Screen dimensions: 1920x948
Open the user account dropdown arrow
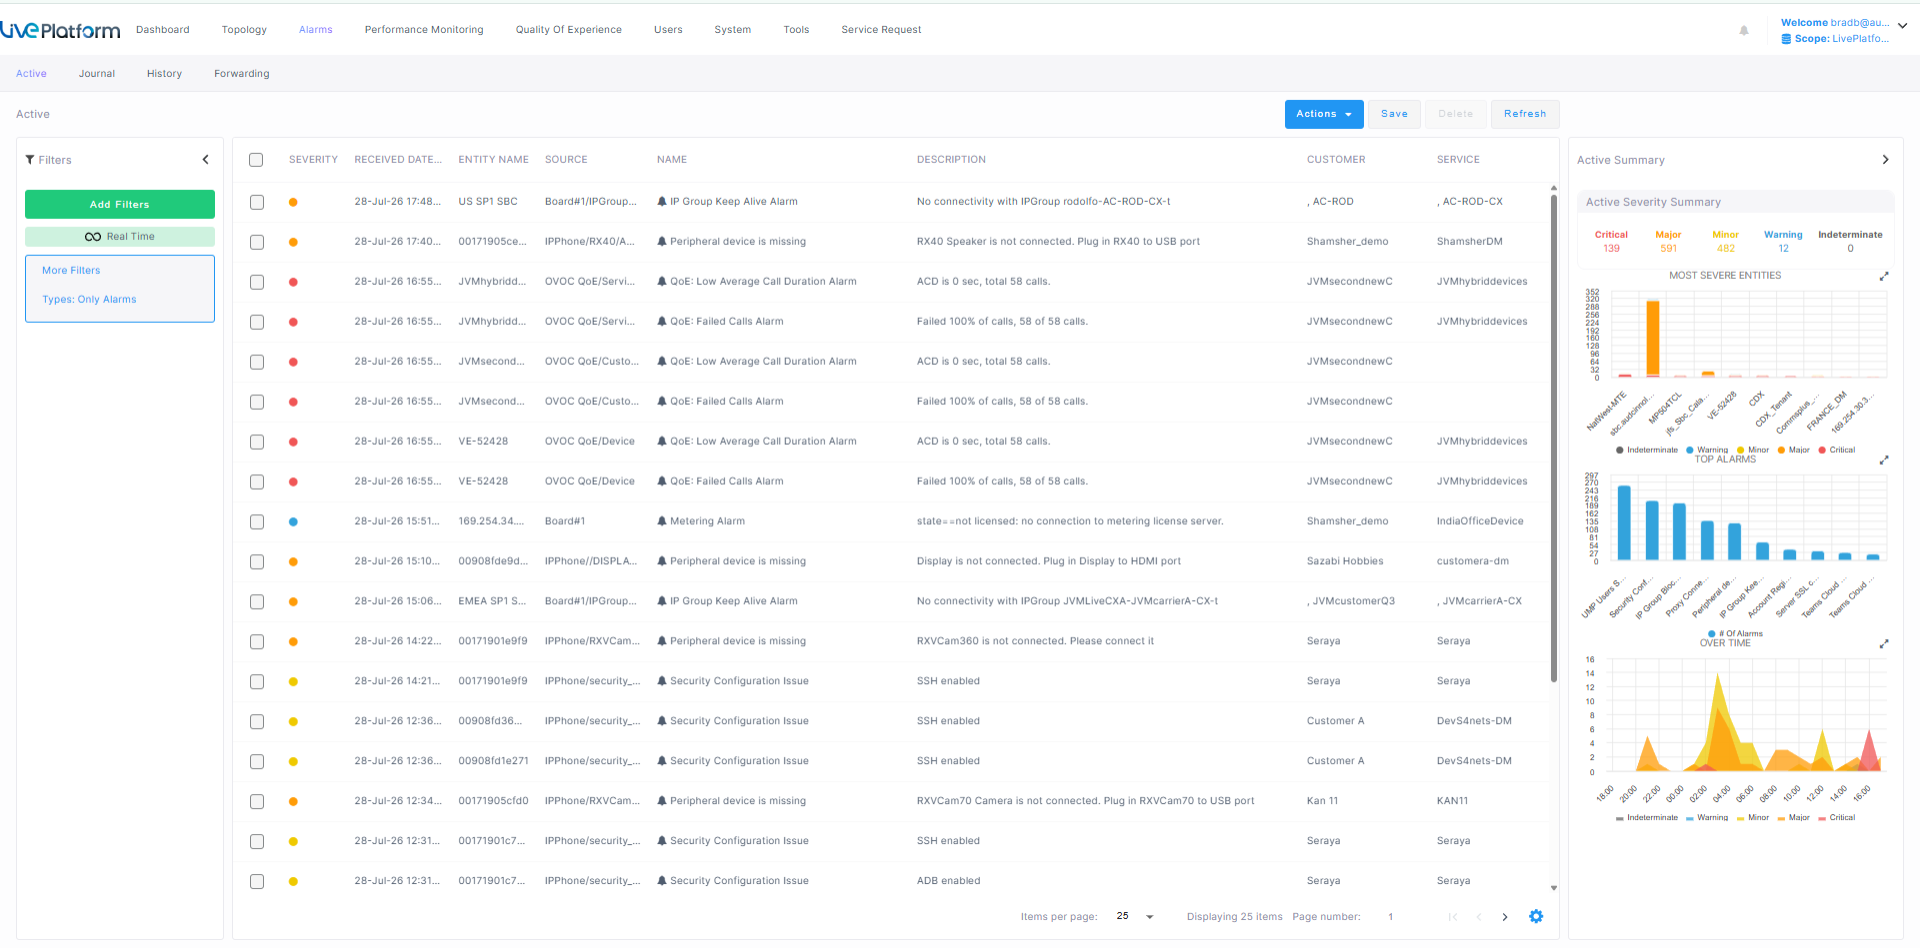pos(1902,27)
